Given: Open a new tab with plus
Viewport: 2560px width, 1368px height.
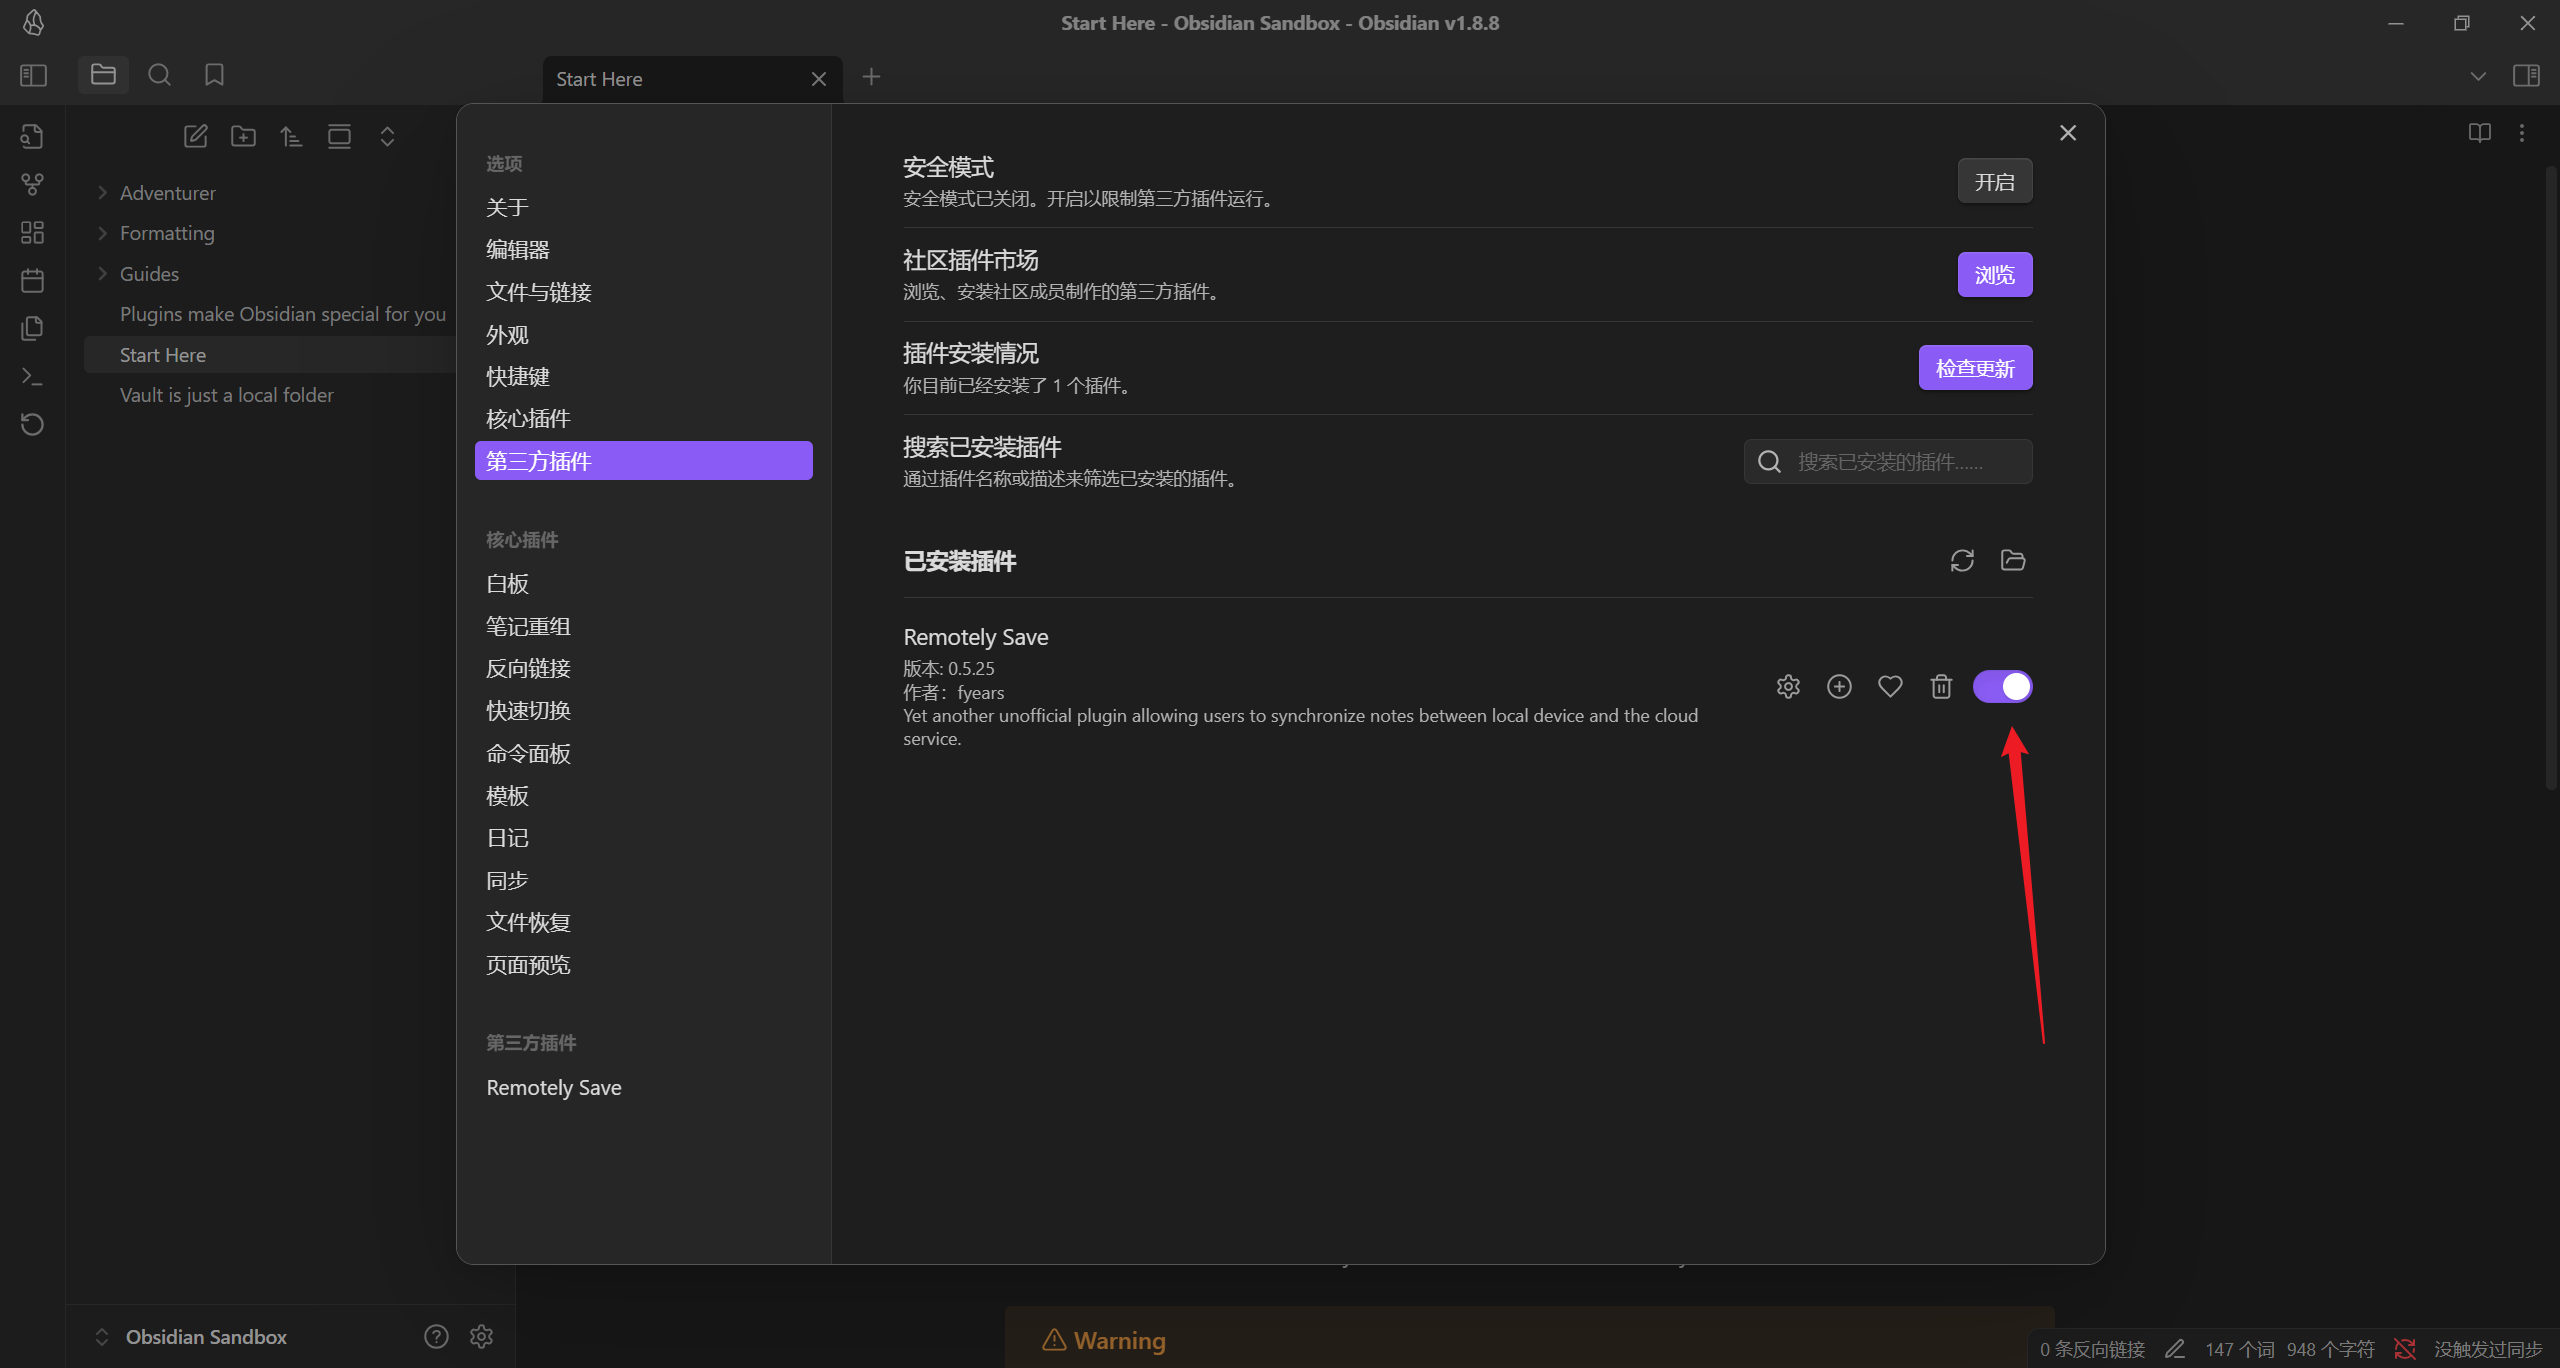Looking at the screenshot, I should (871, 77).
